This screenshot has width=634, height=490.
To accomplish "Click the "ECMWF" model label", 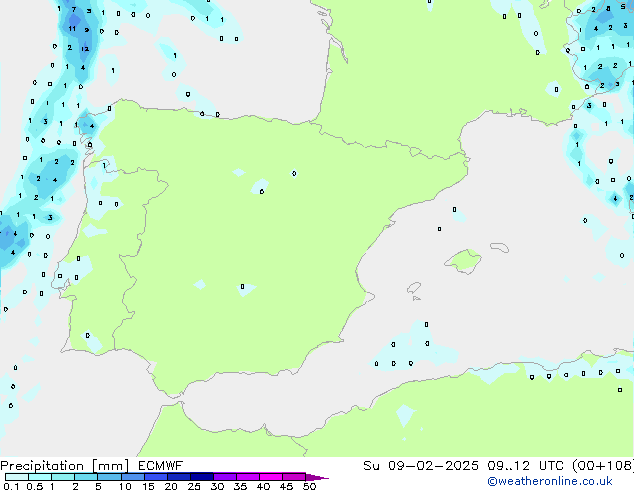I will point(161,466).
